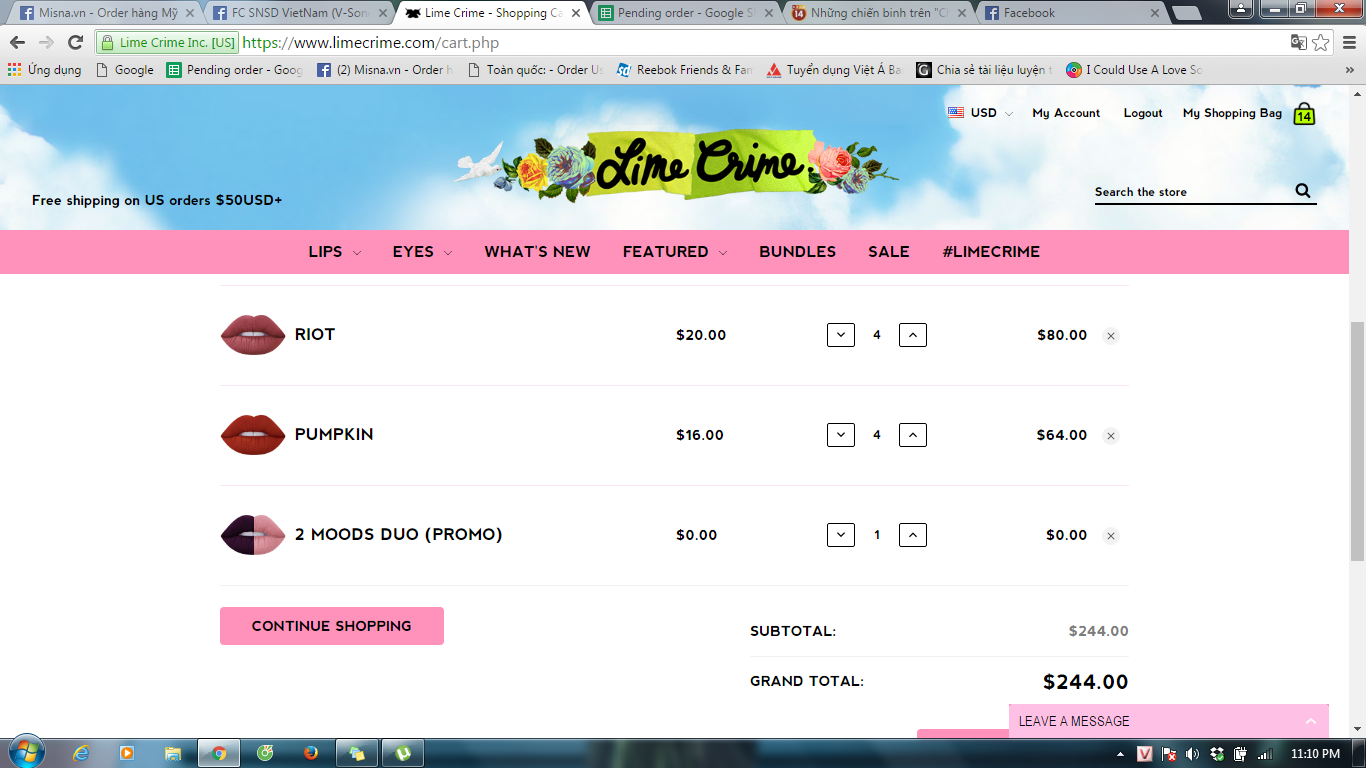1366x768 pixels.
Task: Open the #LIMECRIME menu item
Action: click(x=991, y=252)
